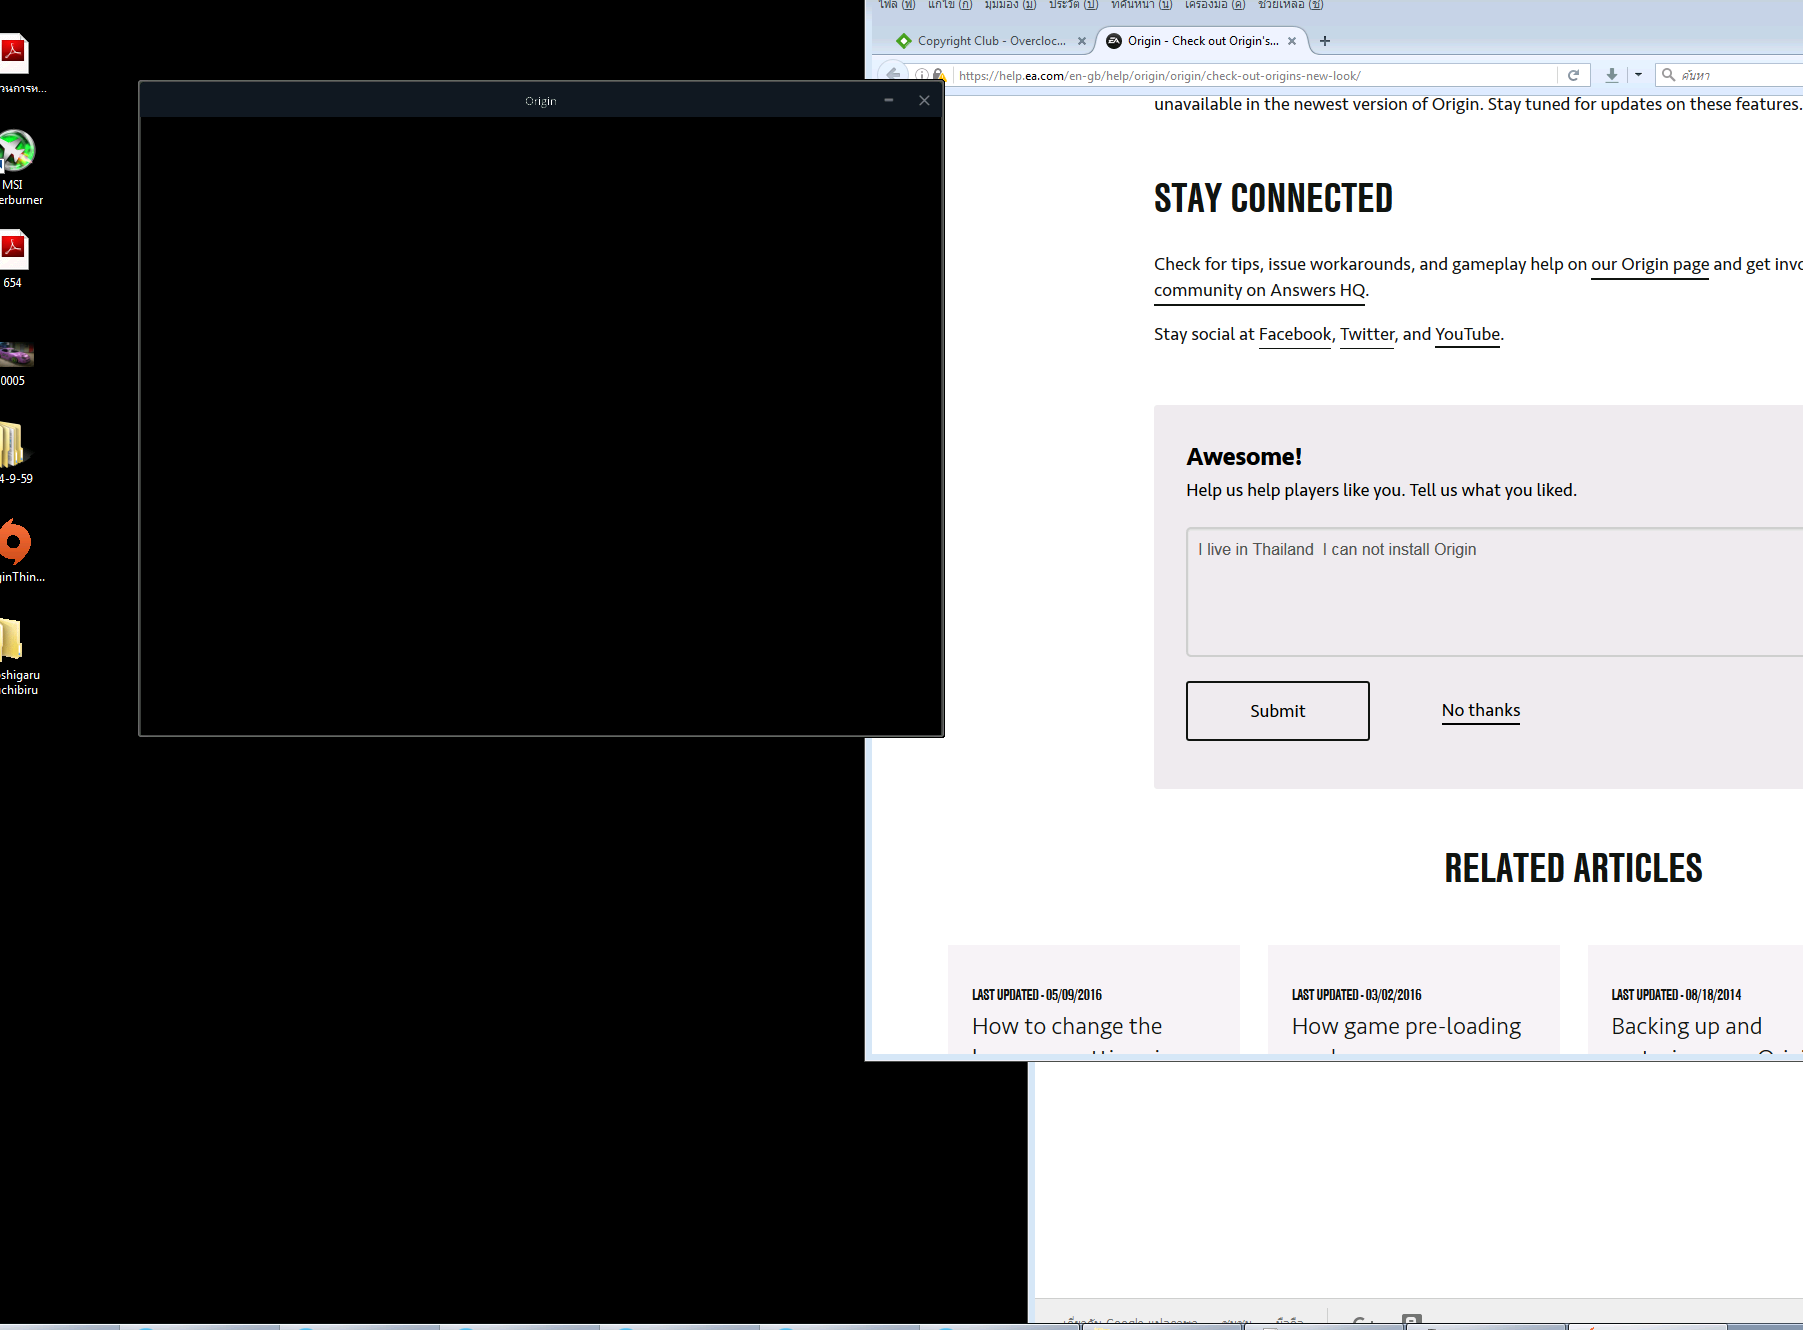This screenshot has width=1803, height=1330.
Task: Click the 'Awesome!' feedback heading
Action: 1244,457
